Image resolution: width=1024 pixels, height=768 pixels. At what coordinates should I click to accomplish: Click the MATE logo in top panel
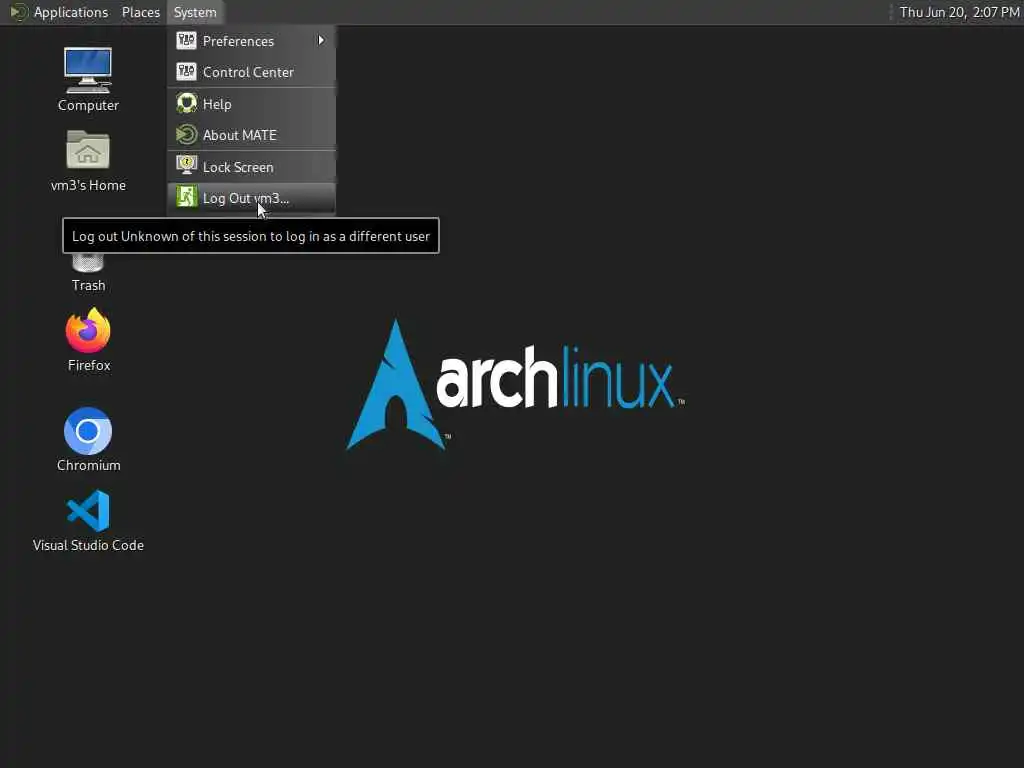18,12
